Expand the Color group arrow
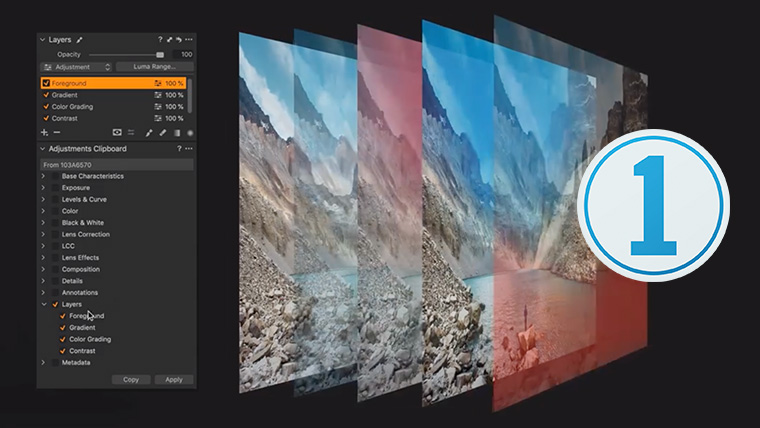 pyautogui.click(x=43, y=211)
